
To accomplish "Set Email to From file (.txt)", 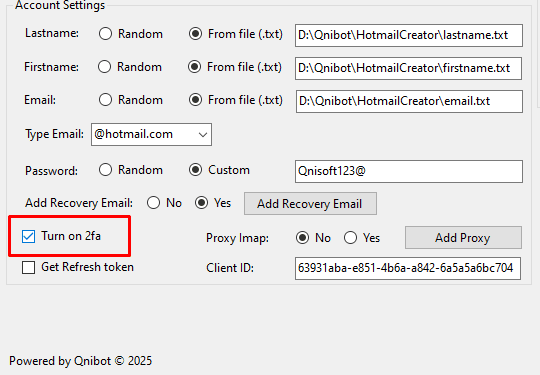I will point(236,100).
